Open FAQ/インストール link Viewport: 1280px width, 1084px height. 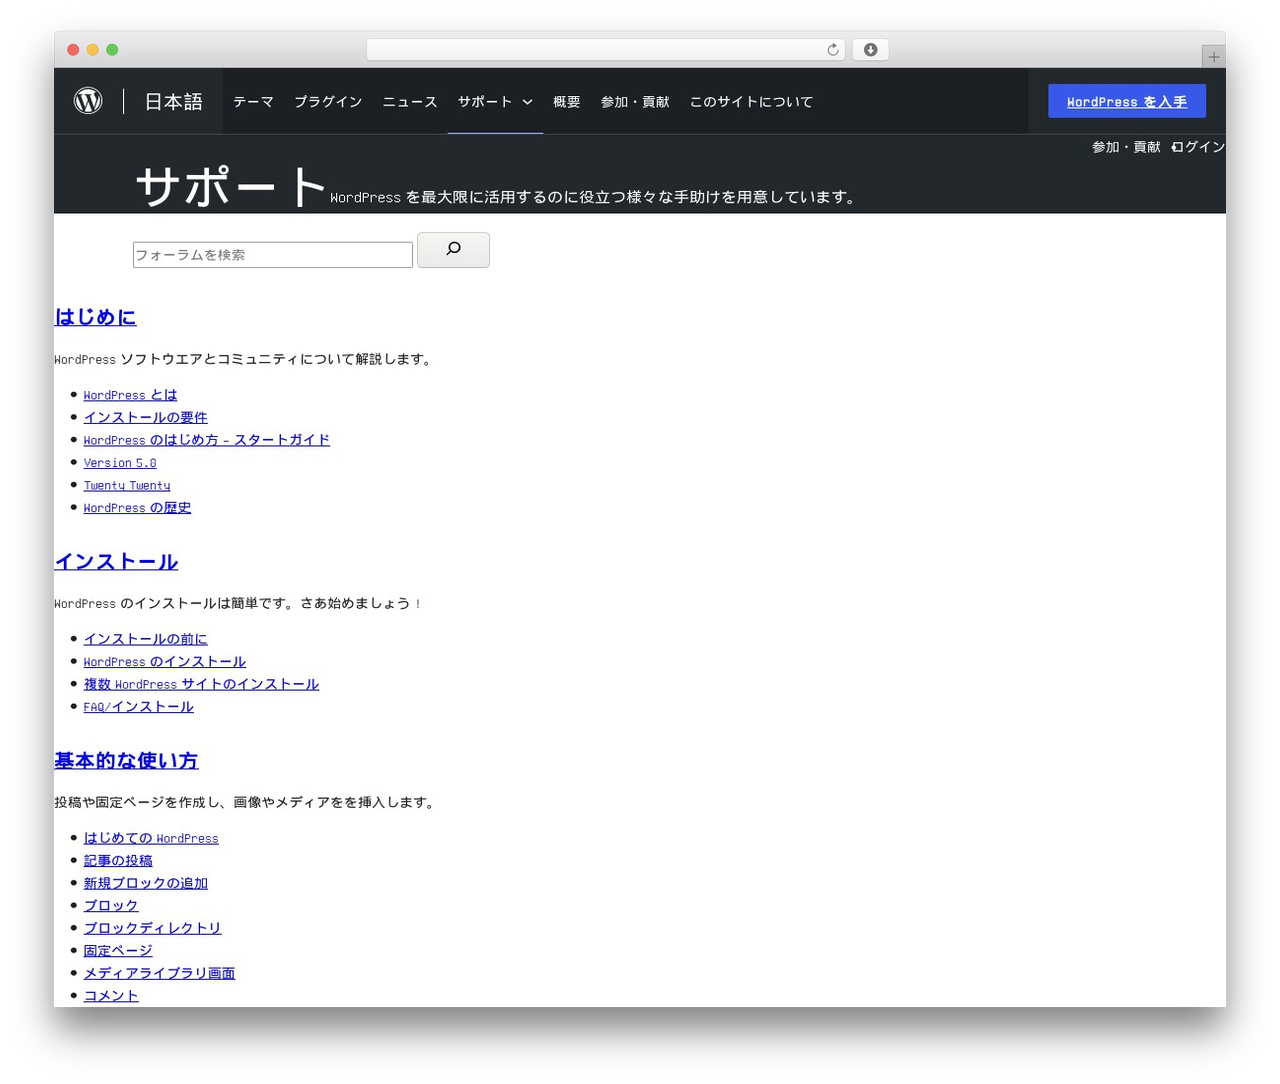point(139,707)
